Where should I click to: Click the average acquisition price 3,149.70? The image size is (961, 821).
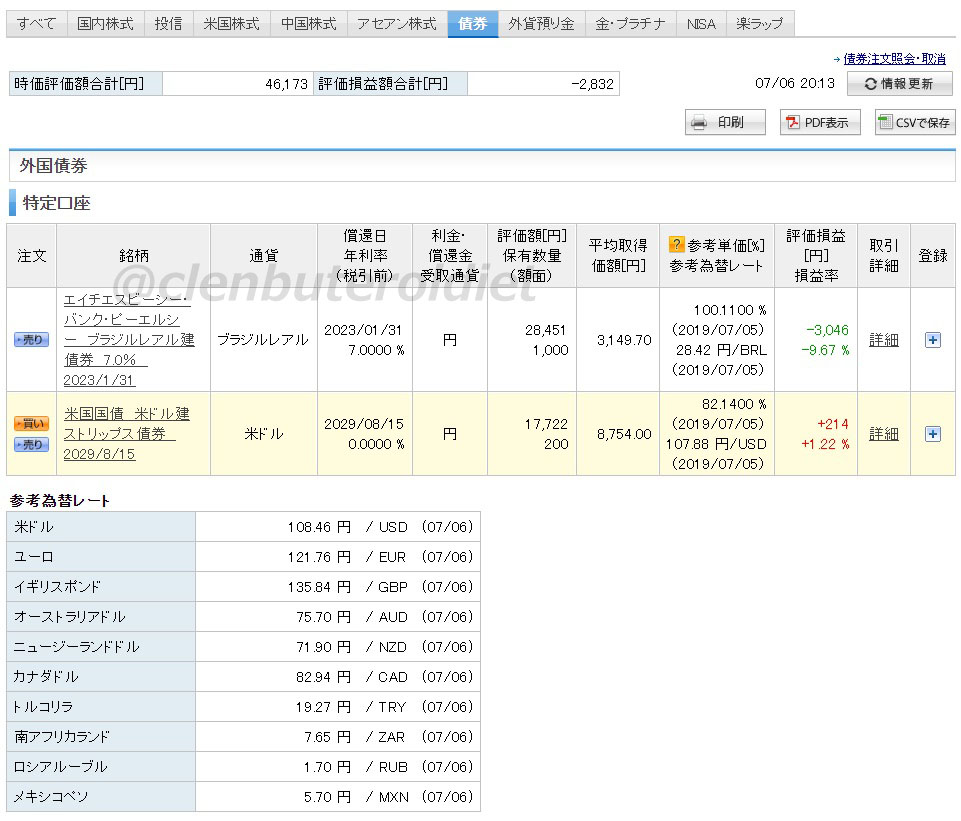[x=624, y=340]
